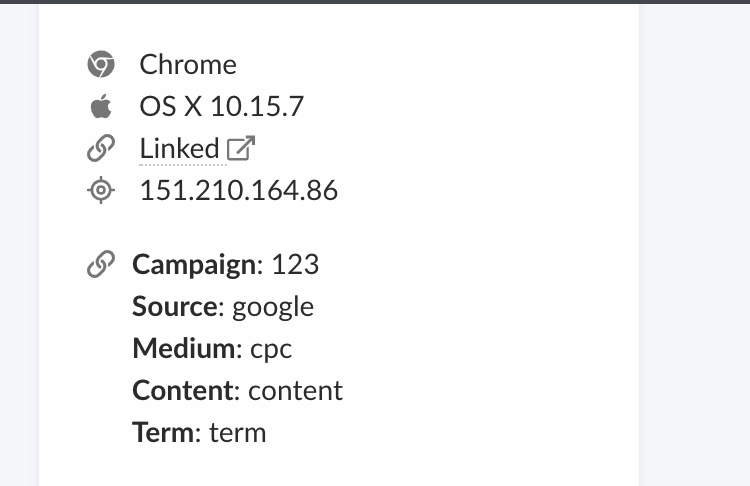Click the bold Term label

pyautogui.click(x=166, y=433)
